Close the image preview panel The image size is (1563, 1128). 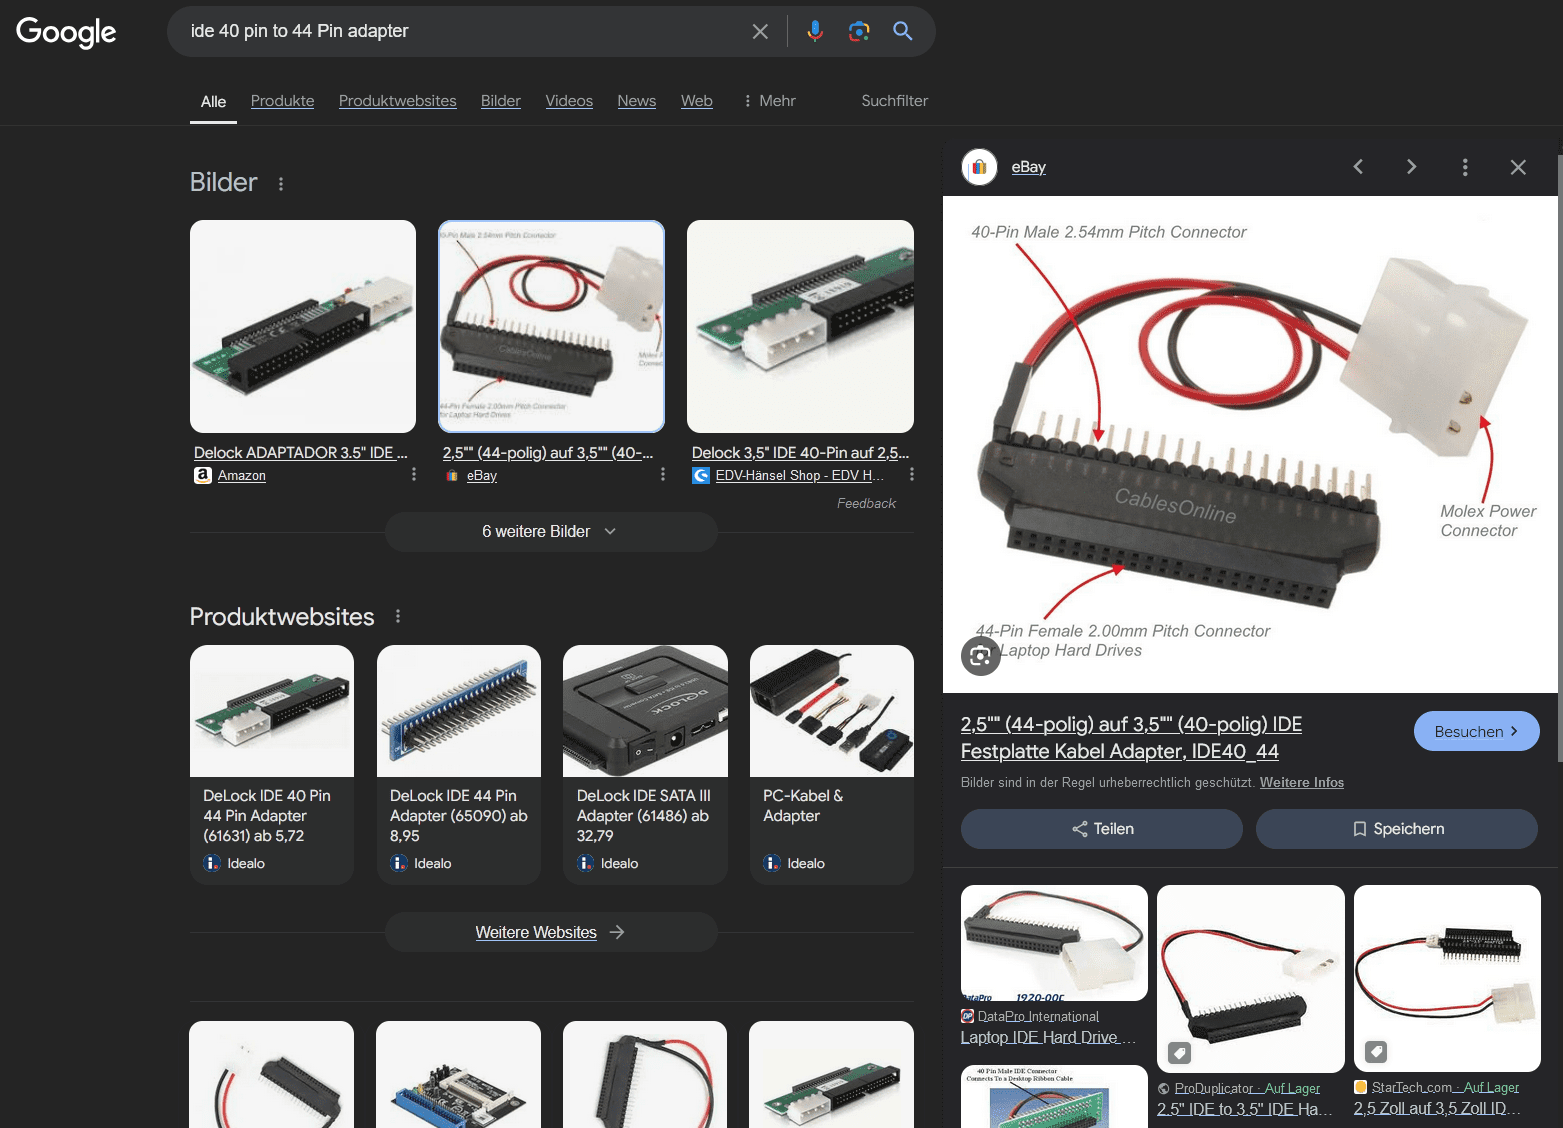pos(1518,167)
